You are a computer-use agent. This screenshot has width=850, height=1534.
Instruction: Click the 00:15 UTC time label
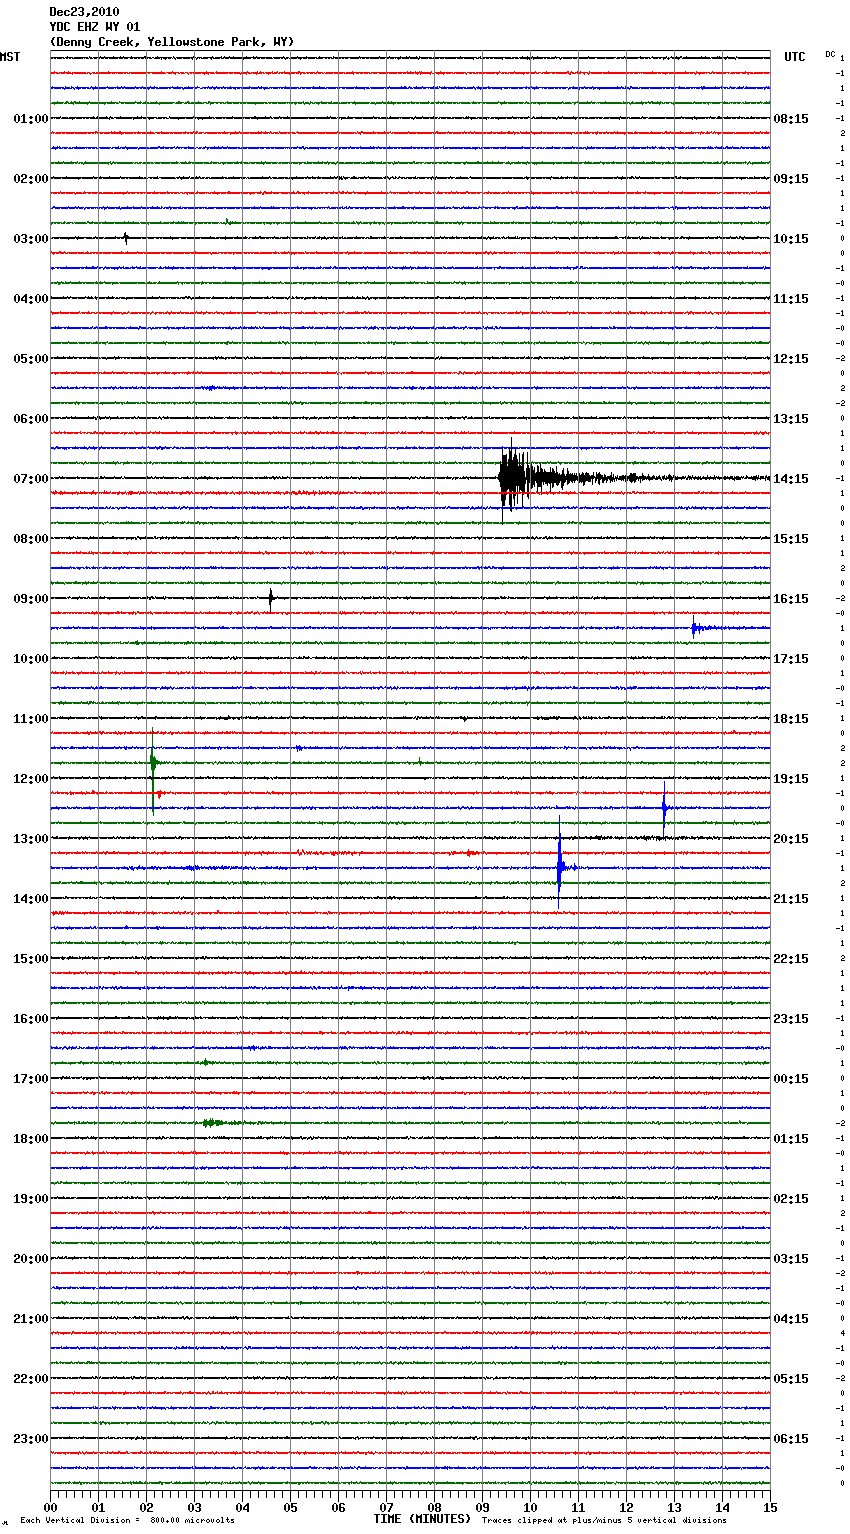pyautogui.click(x=791, y=1079)
